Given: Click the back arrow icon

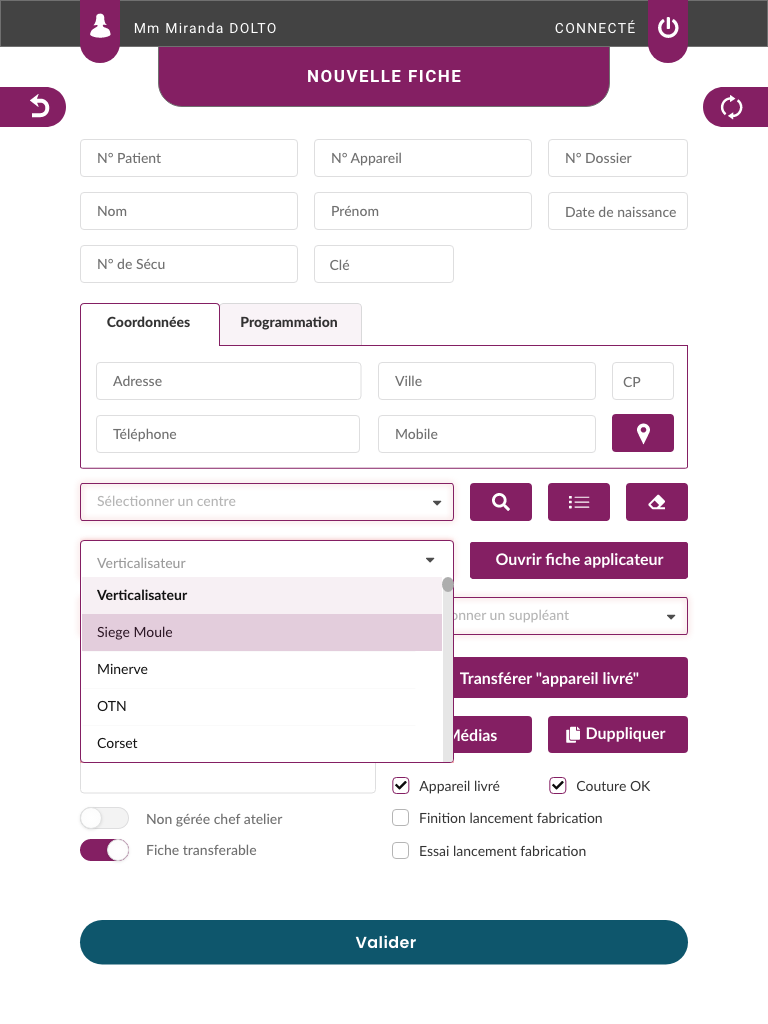Looking at the screenshot, I should tap(39, 106).
